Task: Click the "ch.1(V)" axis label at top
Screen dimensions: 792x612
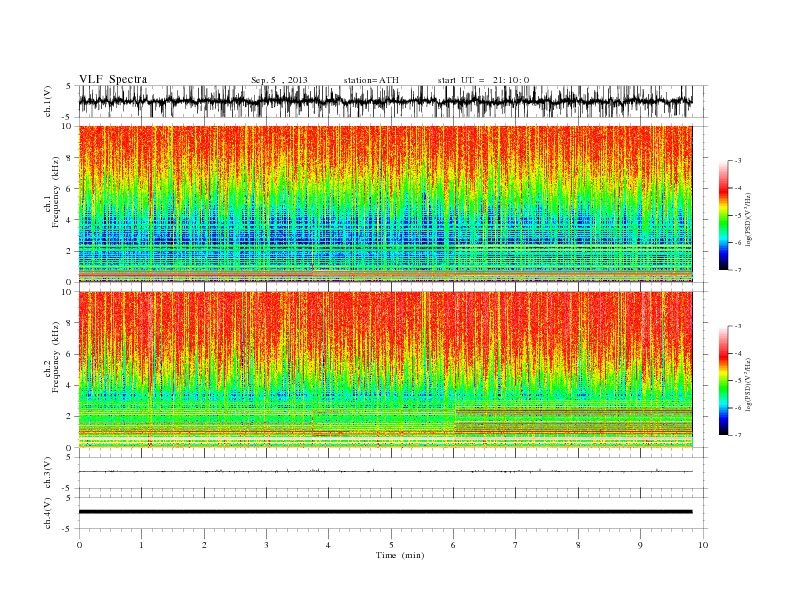Action: click(48, 101)
